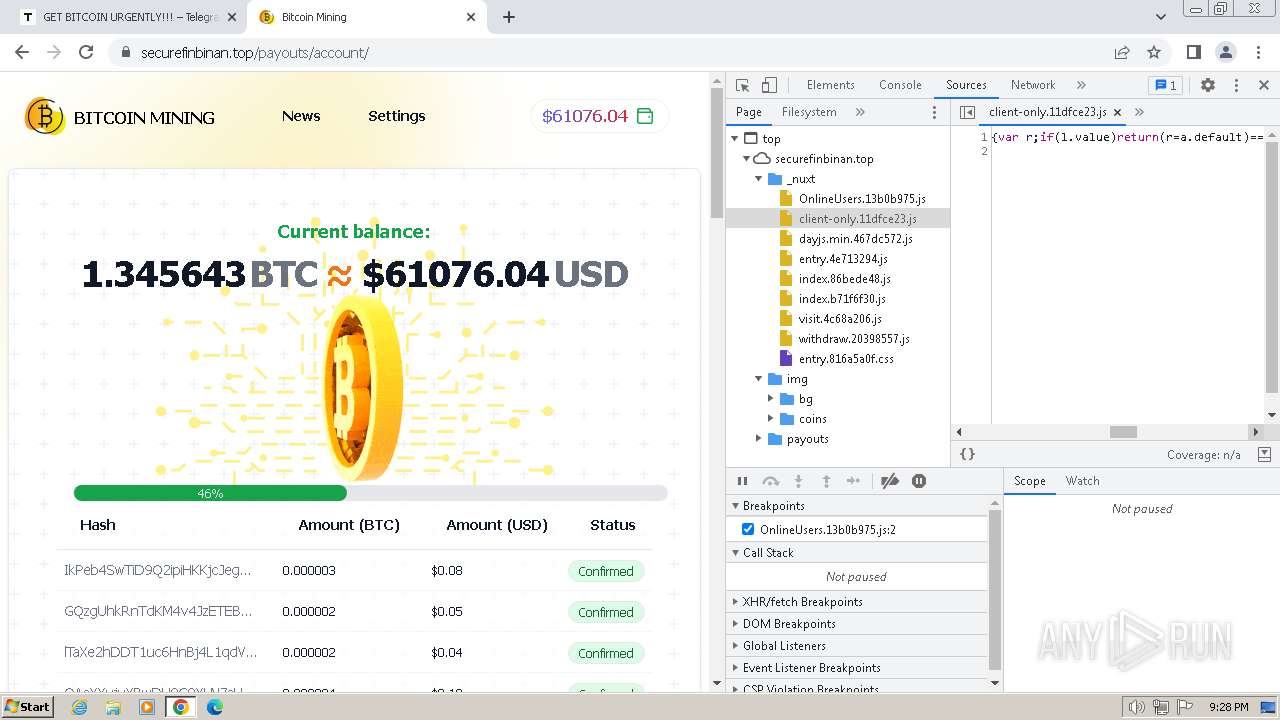This screenshot has width=1280, height=720.
Task: Open a new browser tab
Action: coord(509,17)
